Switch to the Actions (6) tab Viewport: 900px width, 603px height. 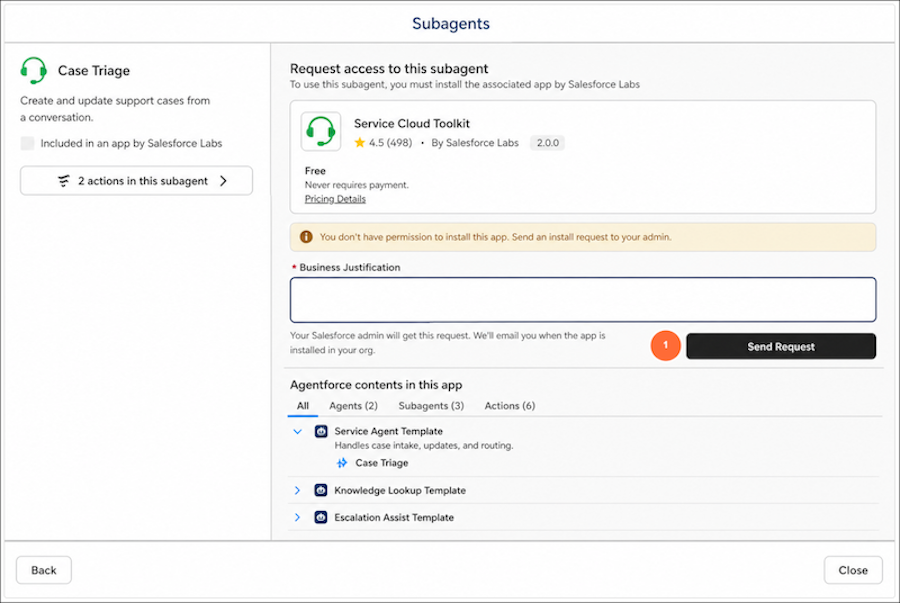pyautogui.click(x=510, y=406)
